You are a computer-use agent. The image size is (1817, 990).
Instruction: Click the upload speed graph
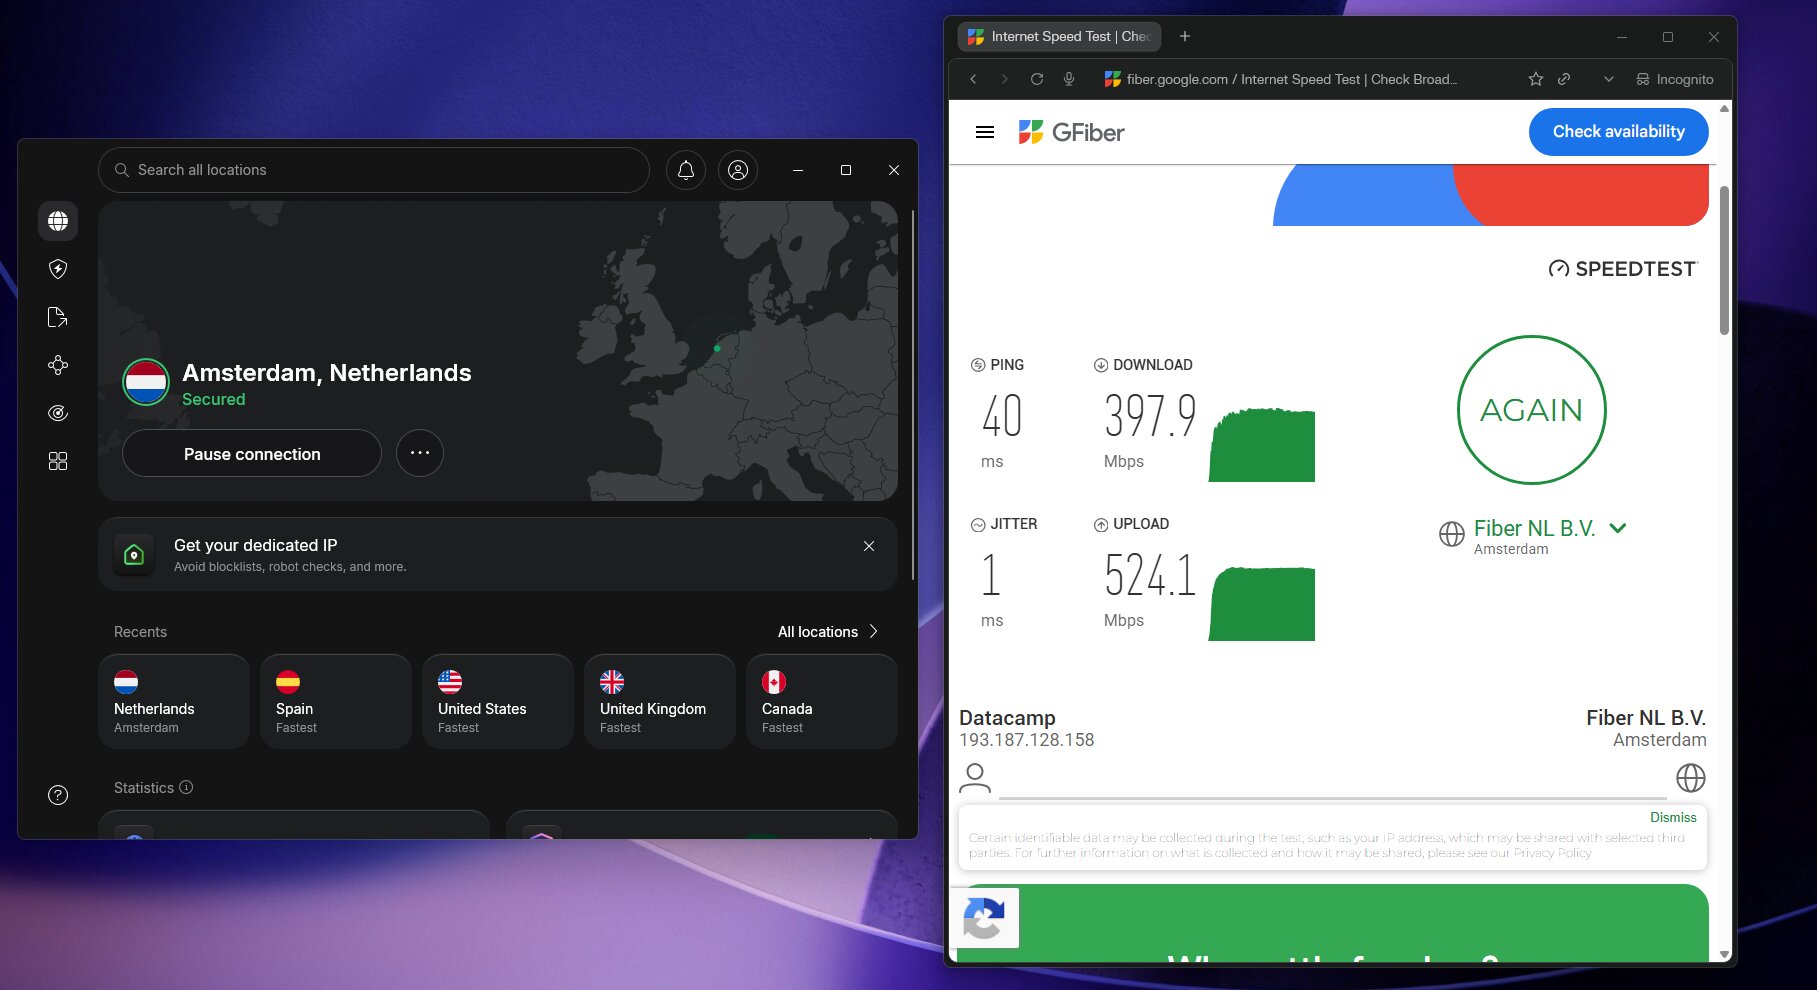coord(1262,604)
